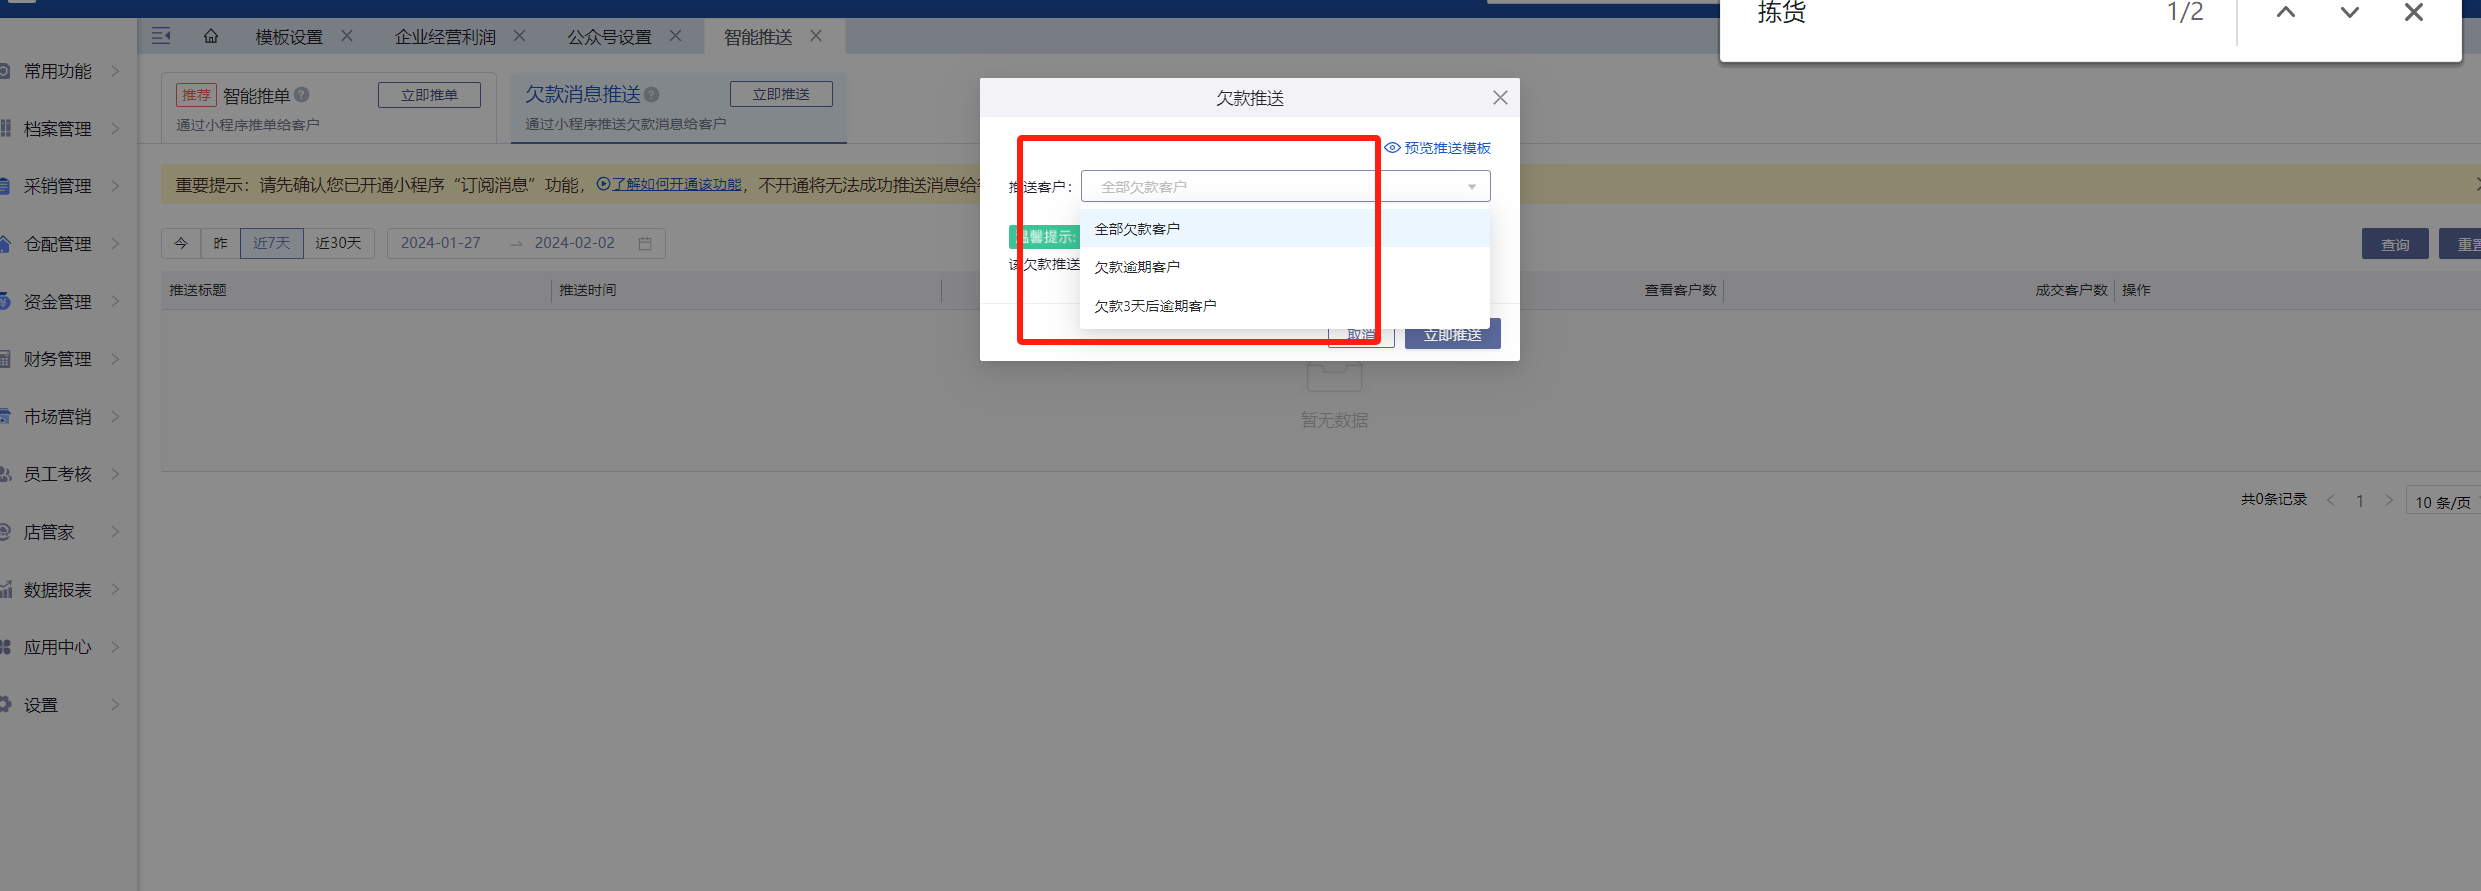This screenshot has width=2481, height=891.
Task: Open the 推送客户 dropdown box
Action: tap(1285, 187)
